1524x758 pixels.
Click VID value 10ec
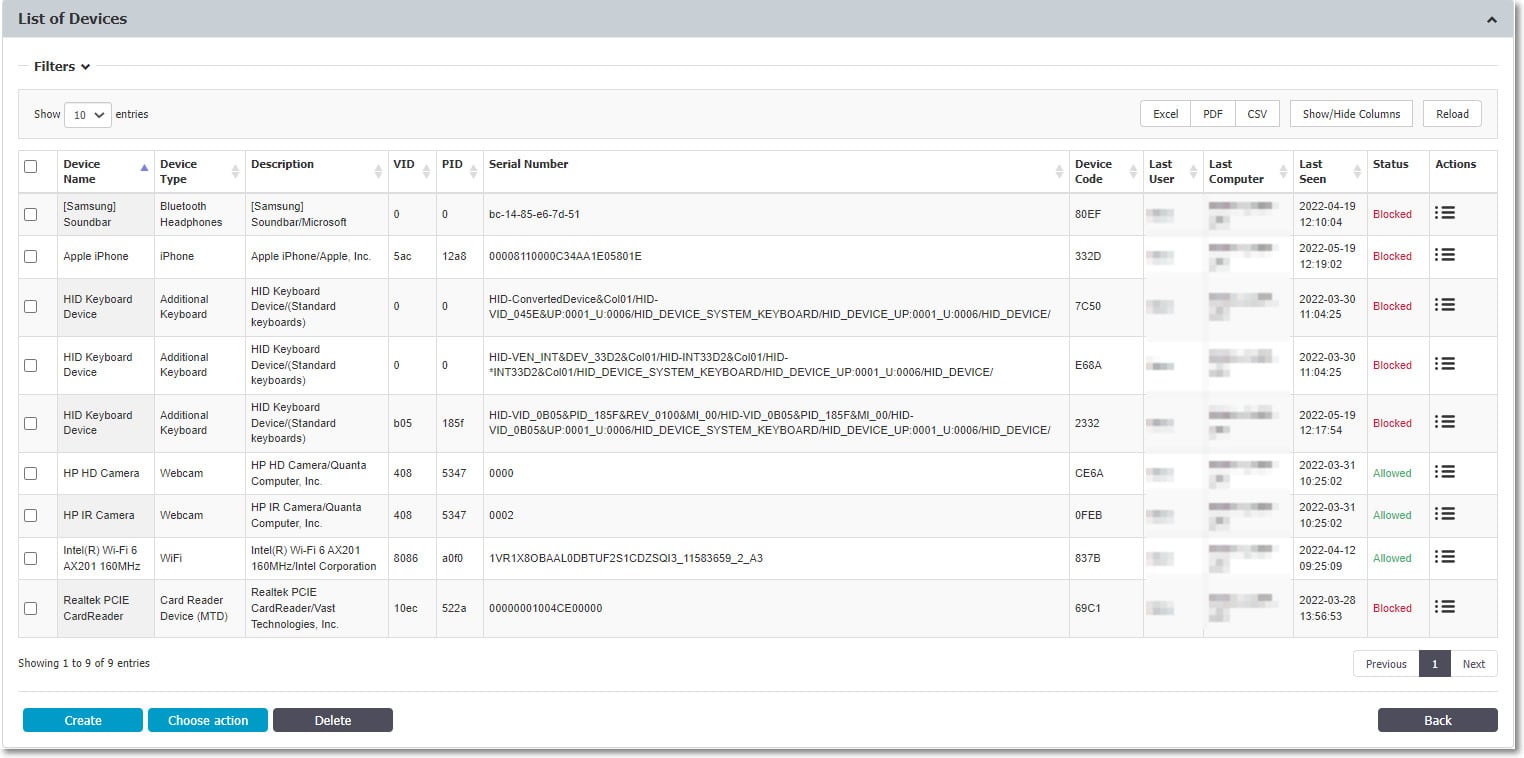tap(404, 608)
